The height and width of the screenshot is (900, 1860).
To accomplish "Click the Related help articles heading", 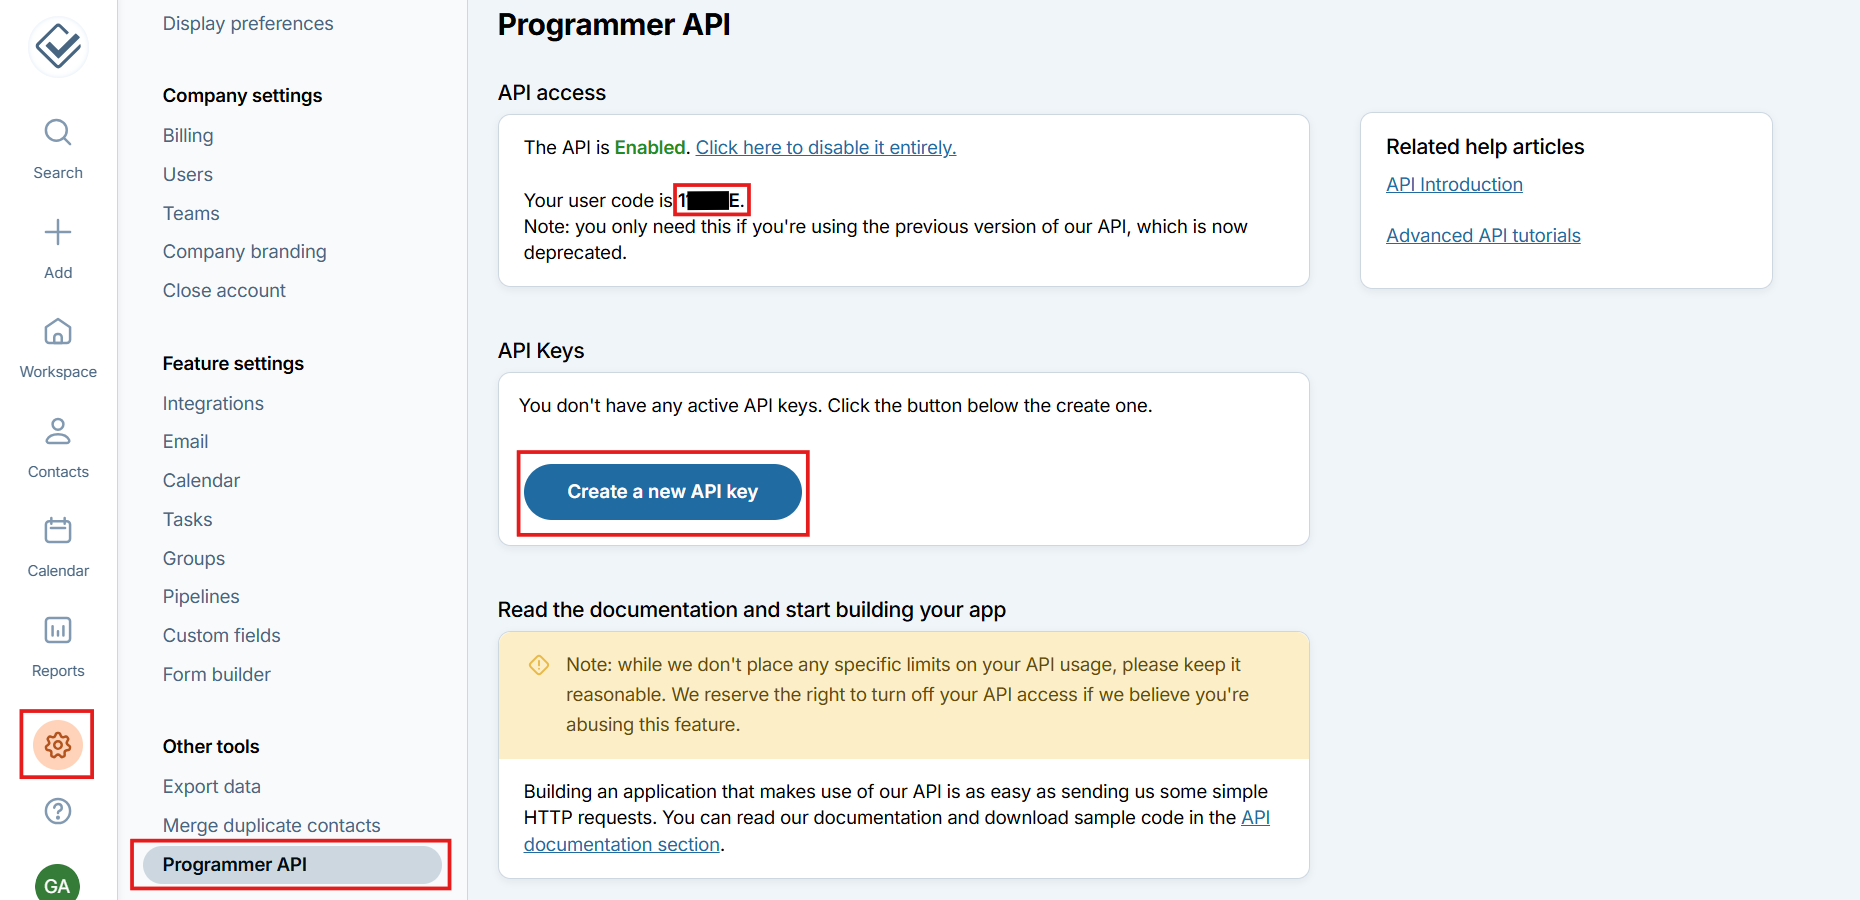I will click(1485, 147).
